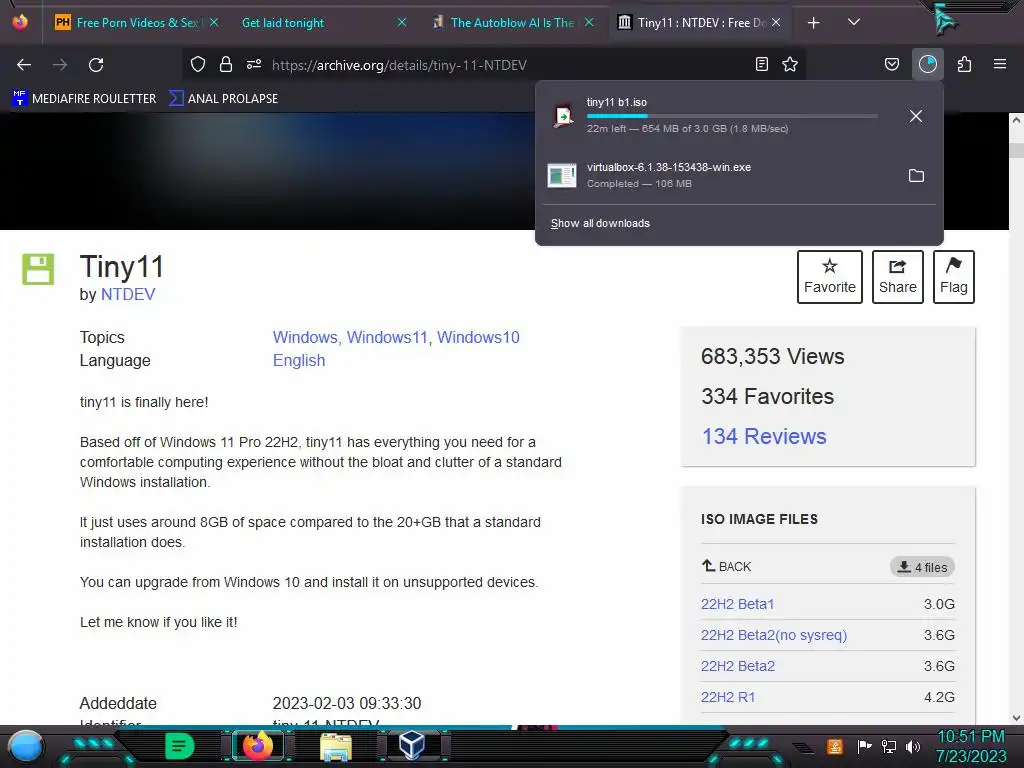Click the Firefox logo left of the tabs
The width and height of the screenshot is (1024, 768).
click(x=20, y=22)
